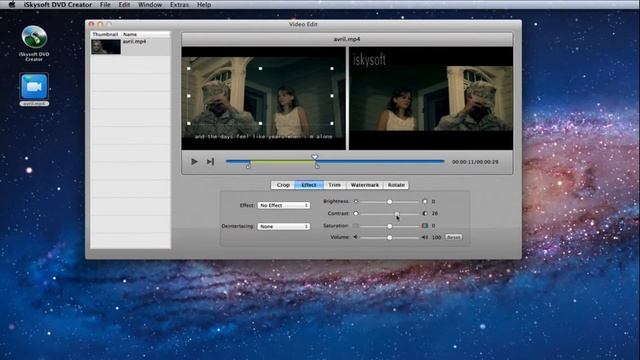Open the File menu

click(x=105, y=5)
